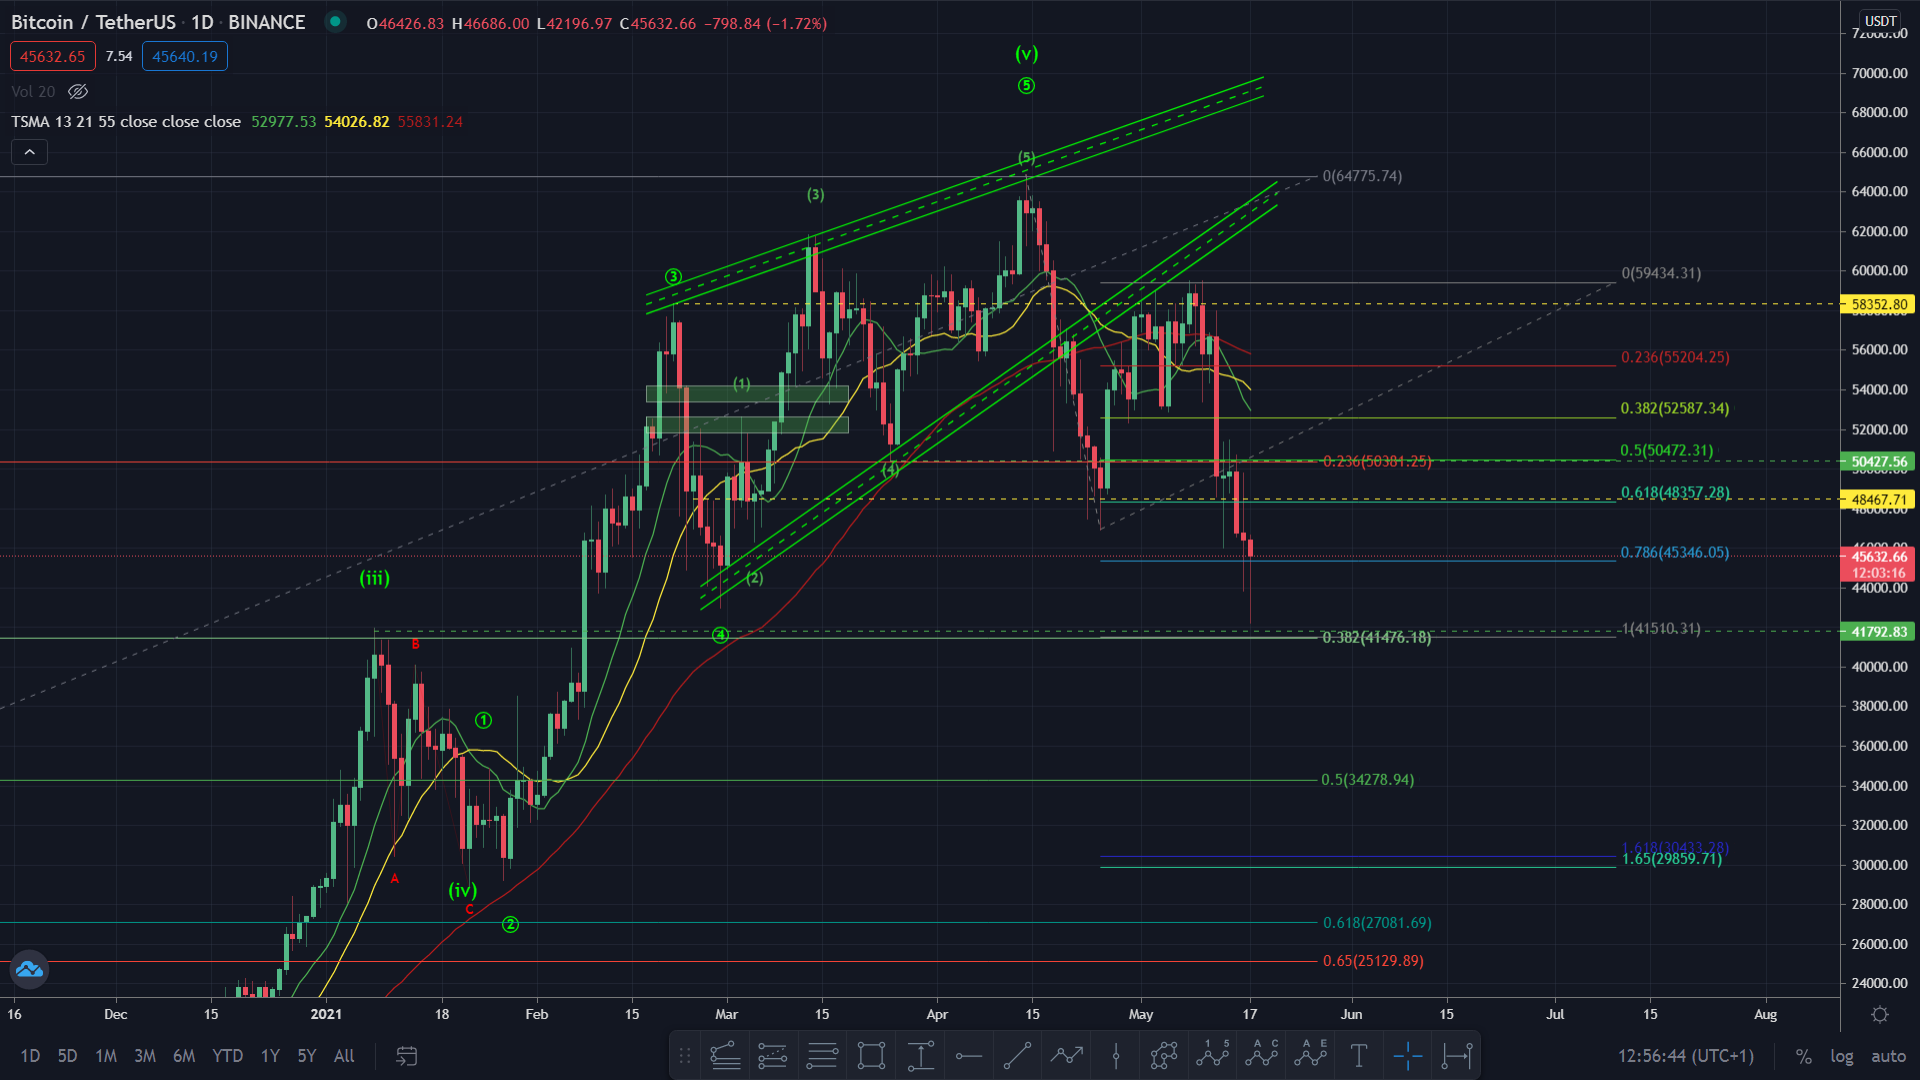Select the Text annotation tool
The width and height of the screenshot is (1920, 1080).
coord(1359,1056)
